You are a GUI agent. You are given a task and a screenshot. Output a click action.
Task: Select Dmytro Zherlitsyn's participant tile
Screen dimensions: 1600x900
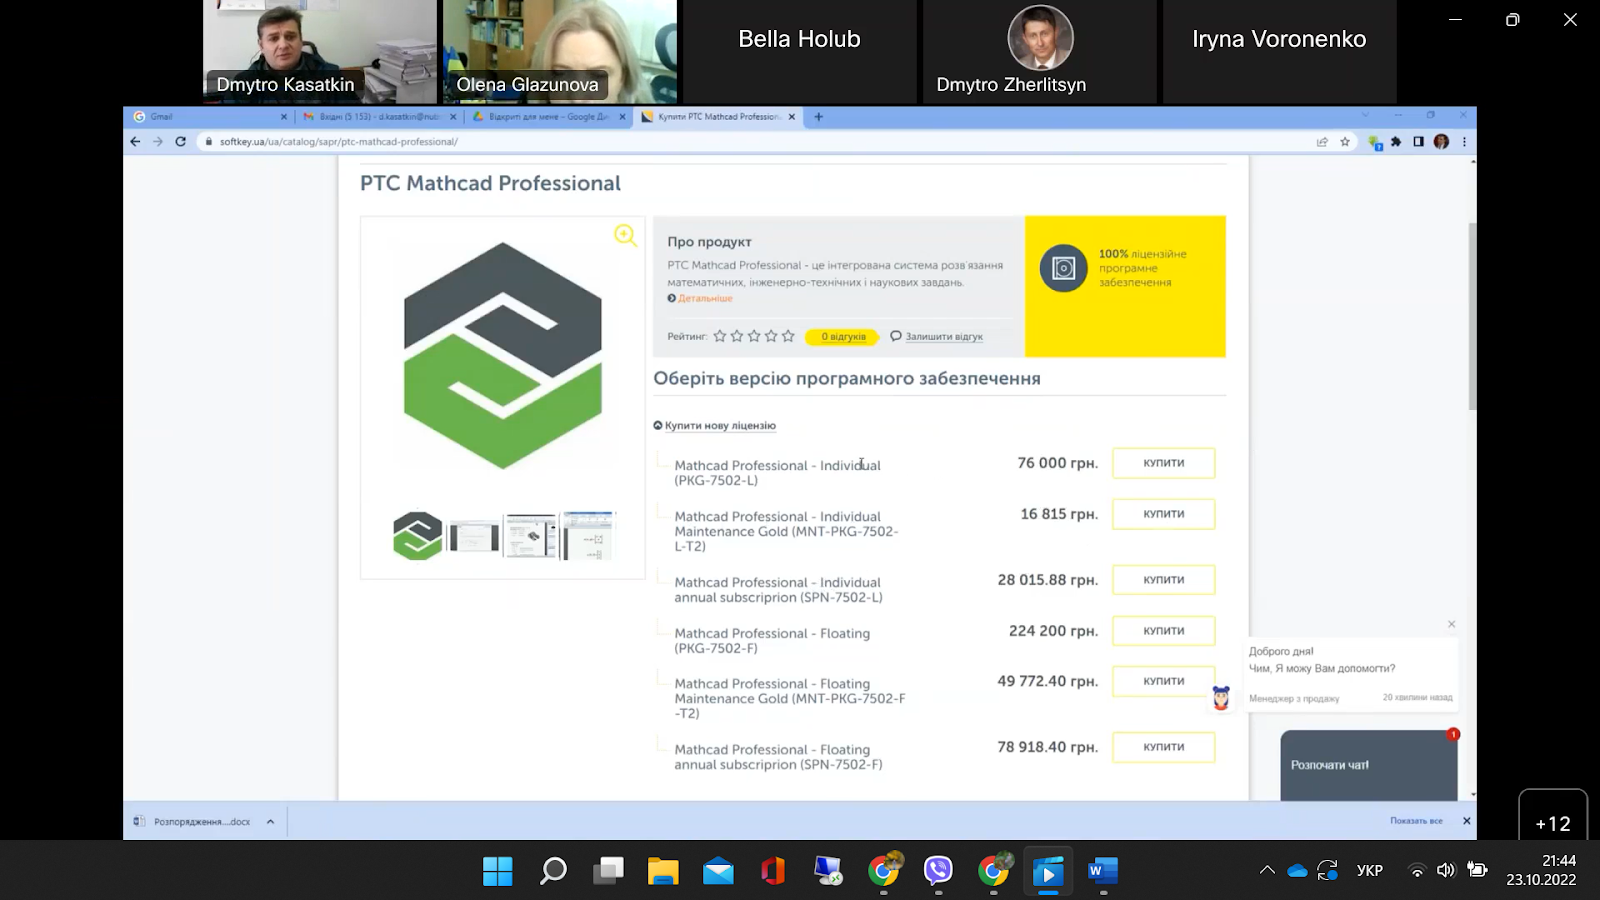(1040, 51)
